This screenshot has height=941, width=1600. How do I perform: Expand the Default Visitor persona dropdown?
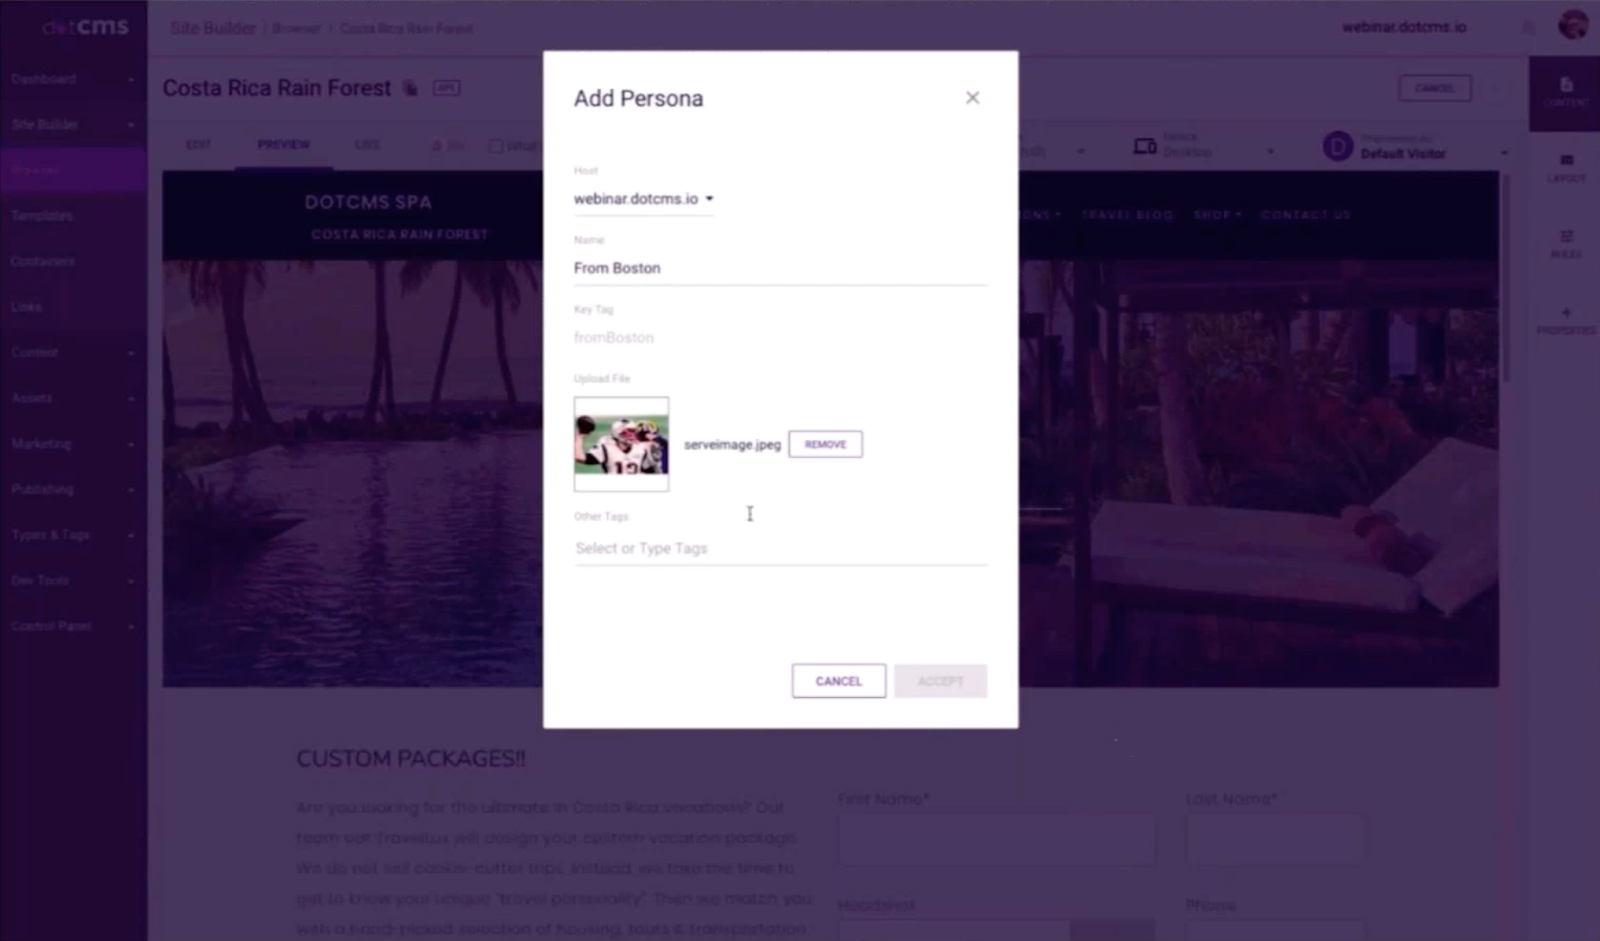1414,147
